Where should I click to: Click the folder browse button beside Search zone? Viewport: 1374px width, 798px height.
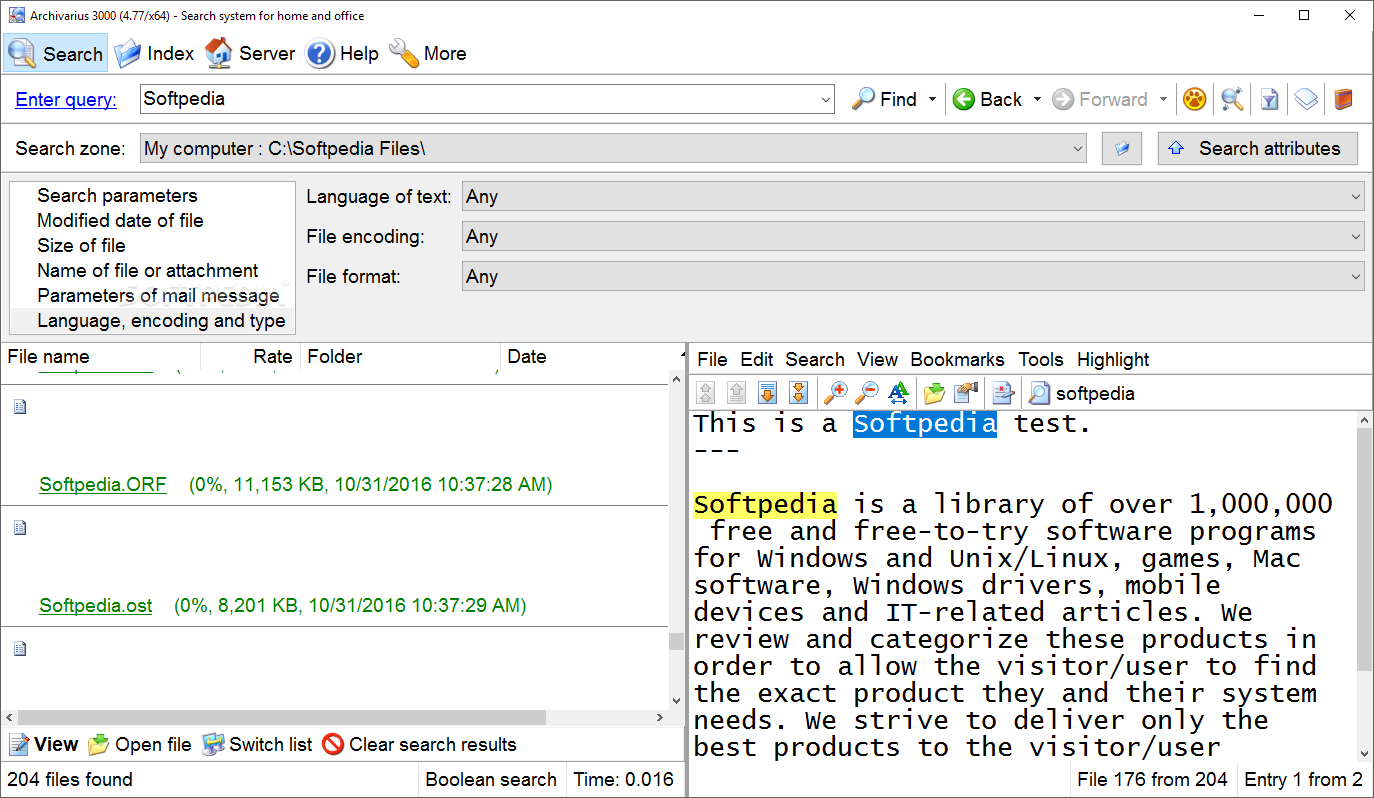point(1122,149)
